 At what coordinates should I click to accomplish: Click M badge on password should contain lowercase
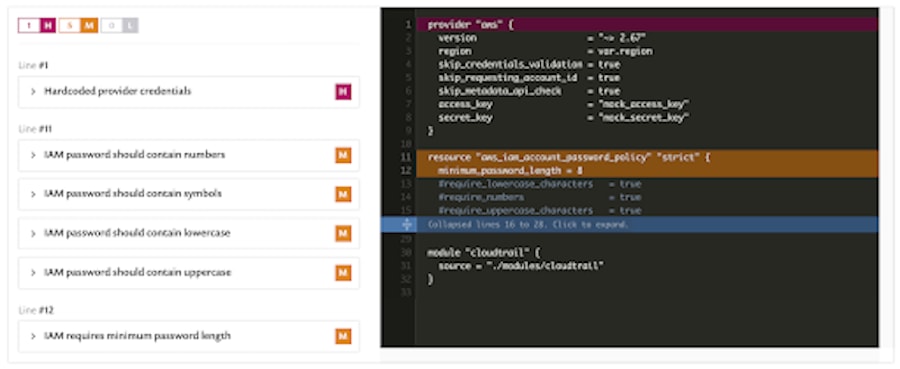[x=343, y=234]
